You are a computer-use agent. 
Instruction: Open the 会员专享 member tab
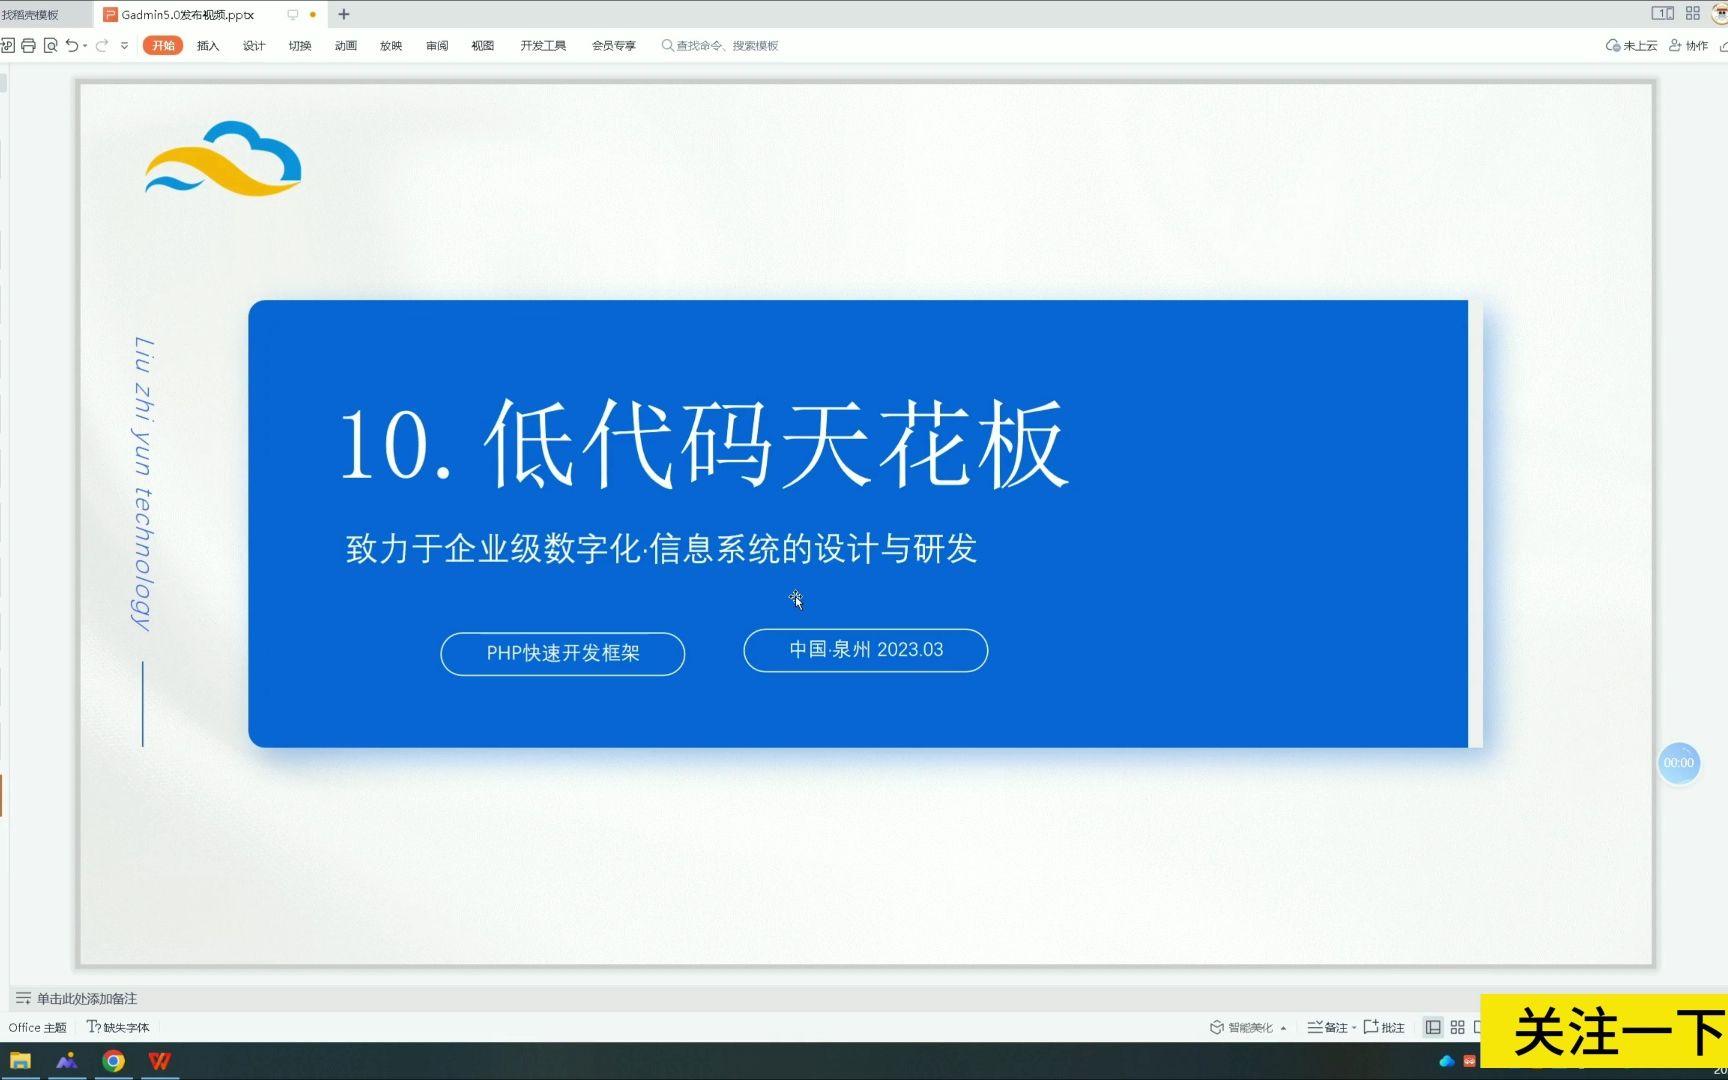[x=614, y=45]
